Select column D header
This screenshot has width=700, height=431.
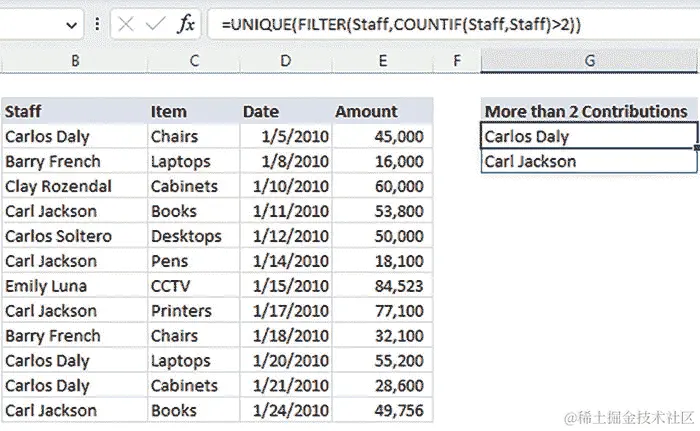coord(285,61)
